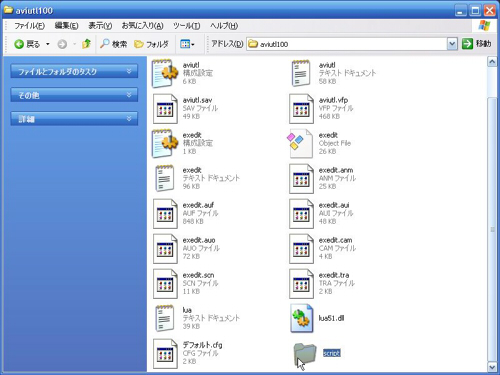Screen dimensions: 500x375
Task: Click the file name text exedit.scn
Action: 198,275
